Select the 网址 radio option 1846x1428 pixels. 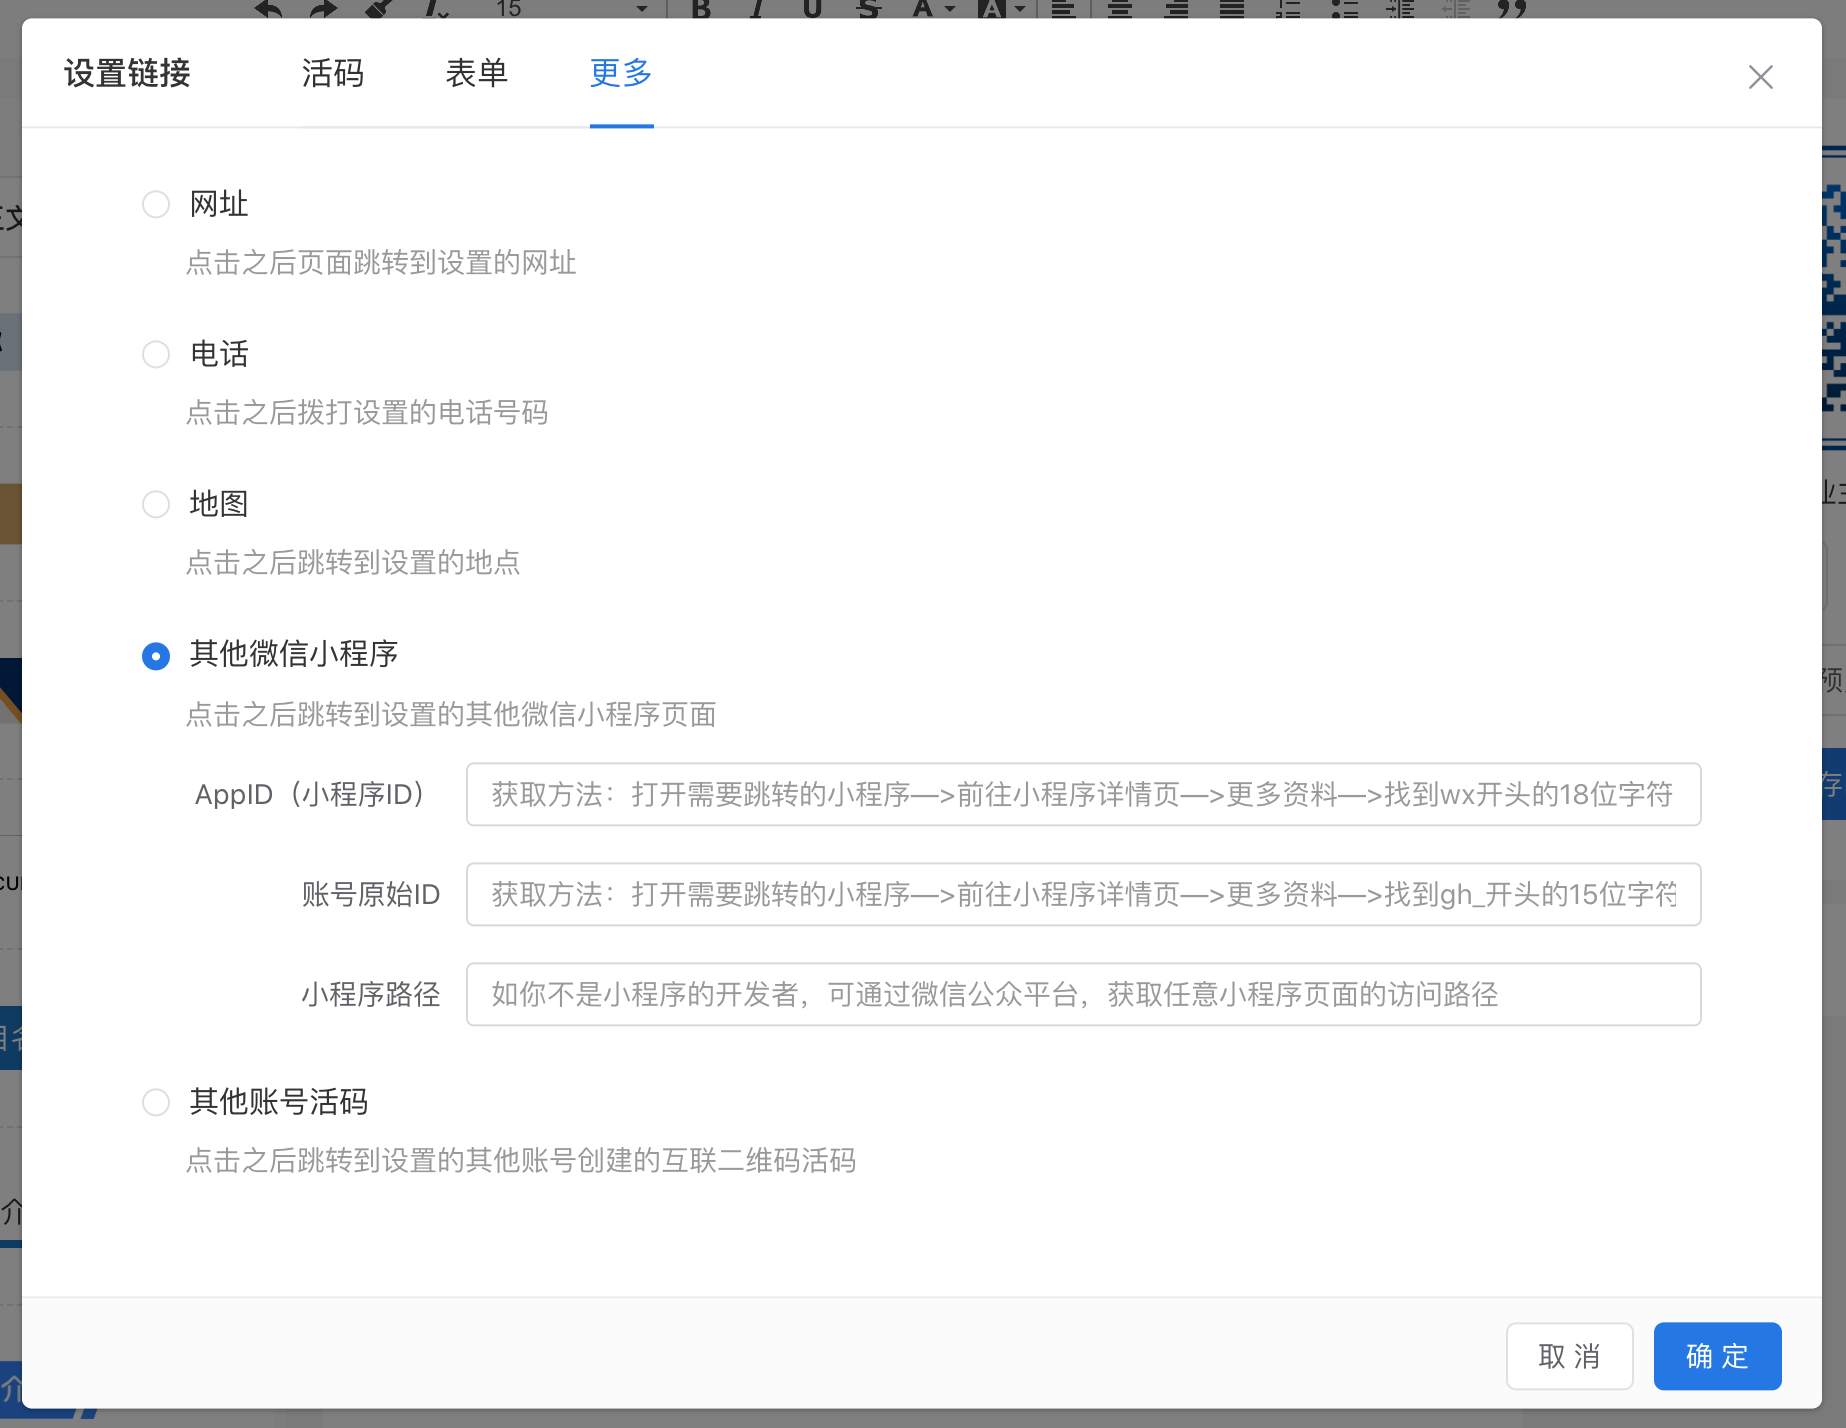[x=156, y=205]
